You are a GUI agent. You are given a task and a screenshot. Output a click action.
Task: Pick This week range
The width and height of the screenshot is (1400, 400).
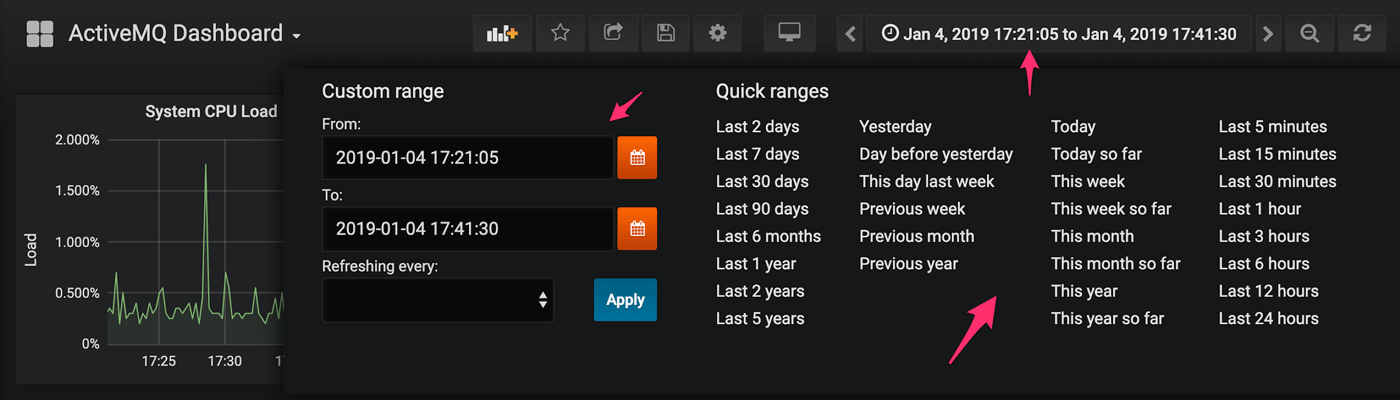1088,182
